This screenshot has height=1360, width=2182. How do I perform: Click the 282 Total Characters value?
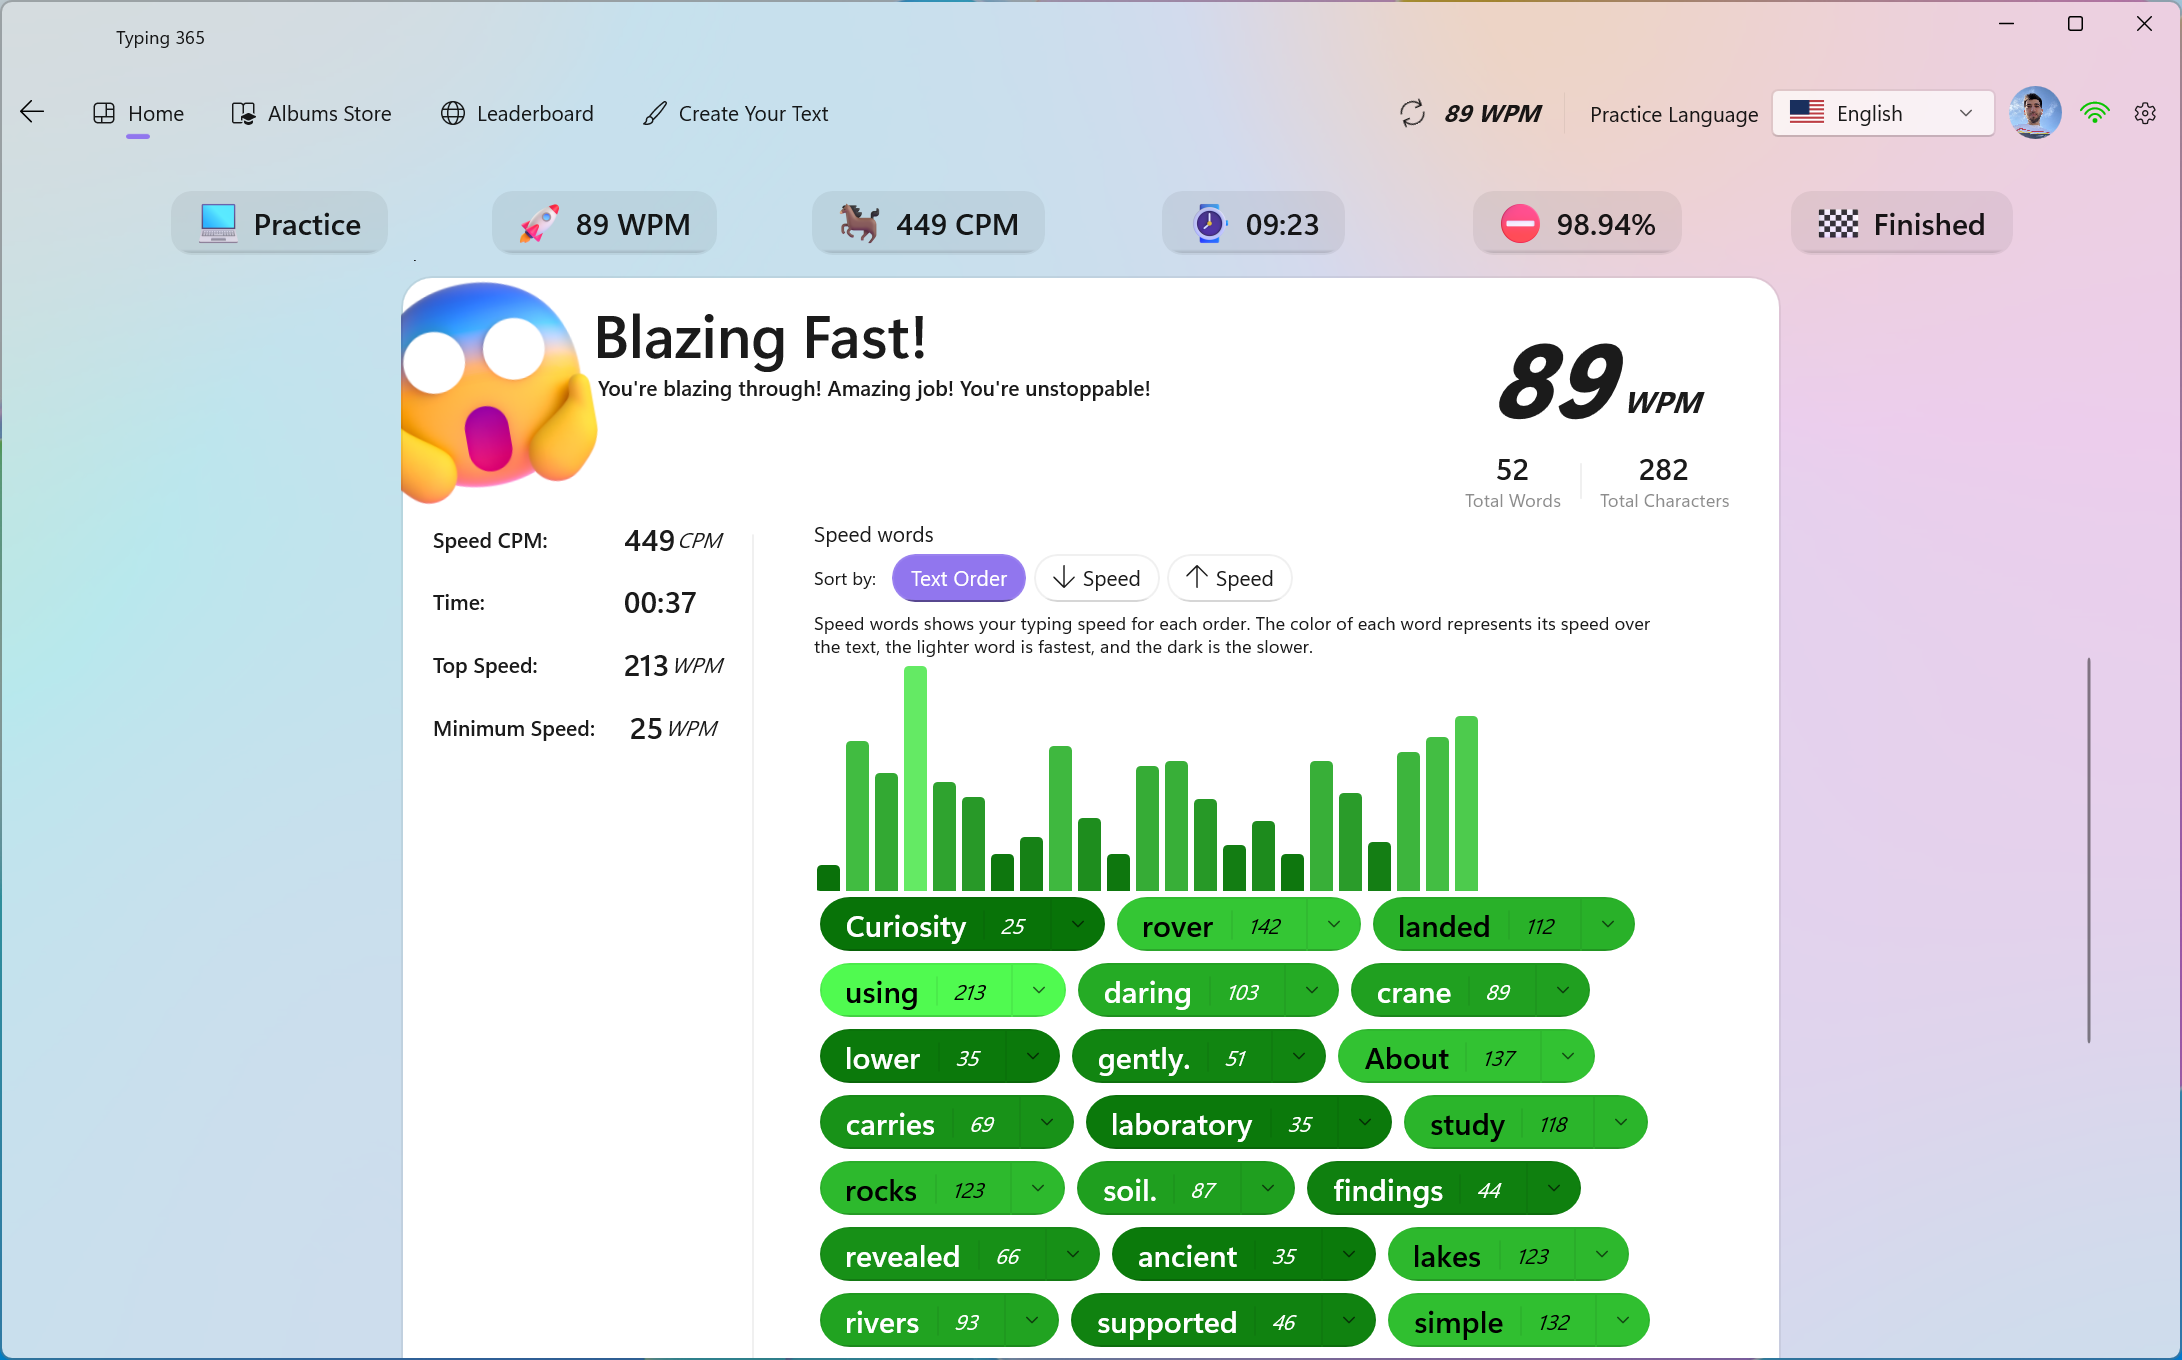coord(1663,469)
